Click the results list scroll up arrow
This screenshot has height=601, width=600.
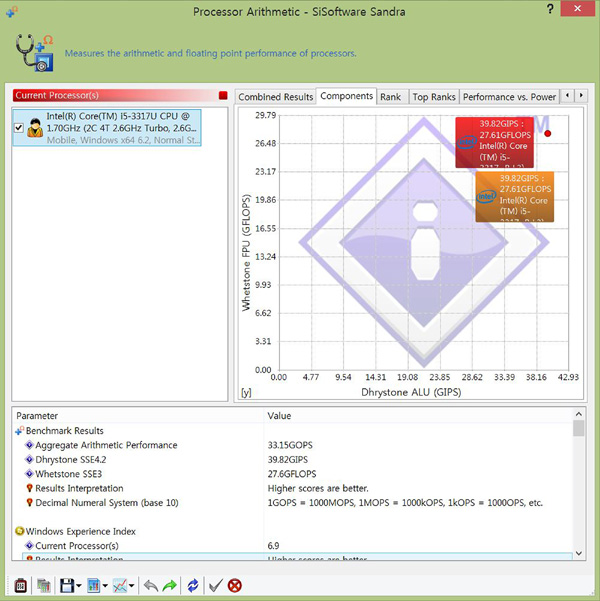[x=579, y=414]
